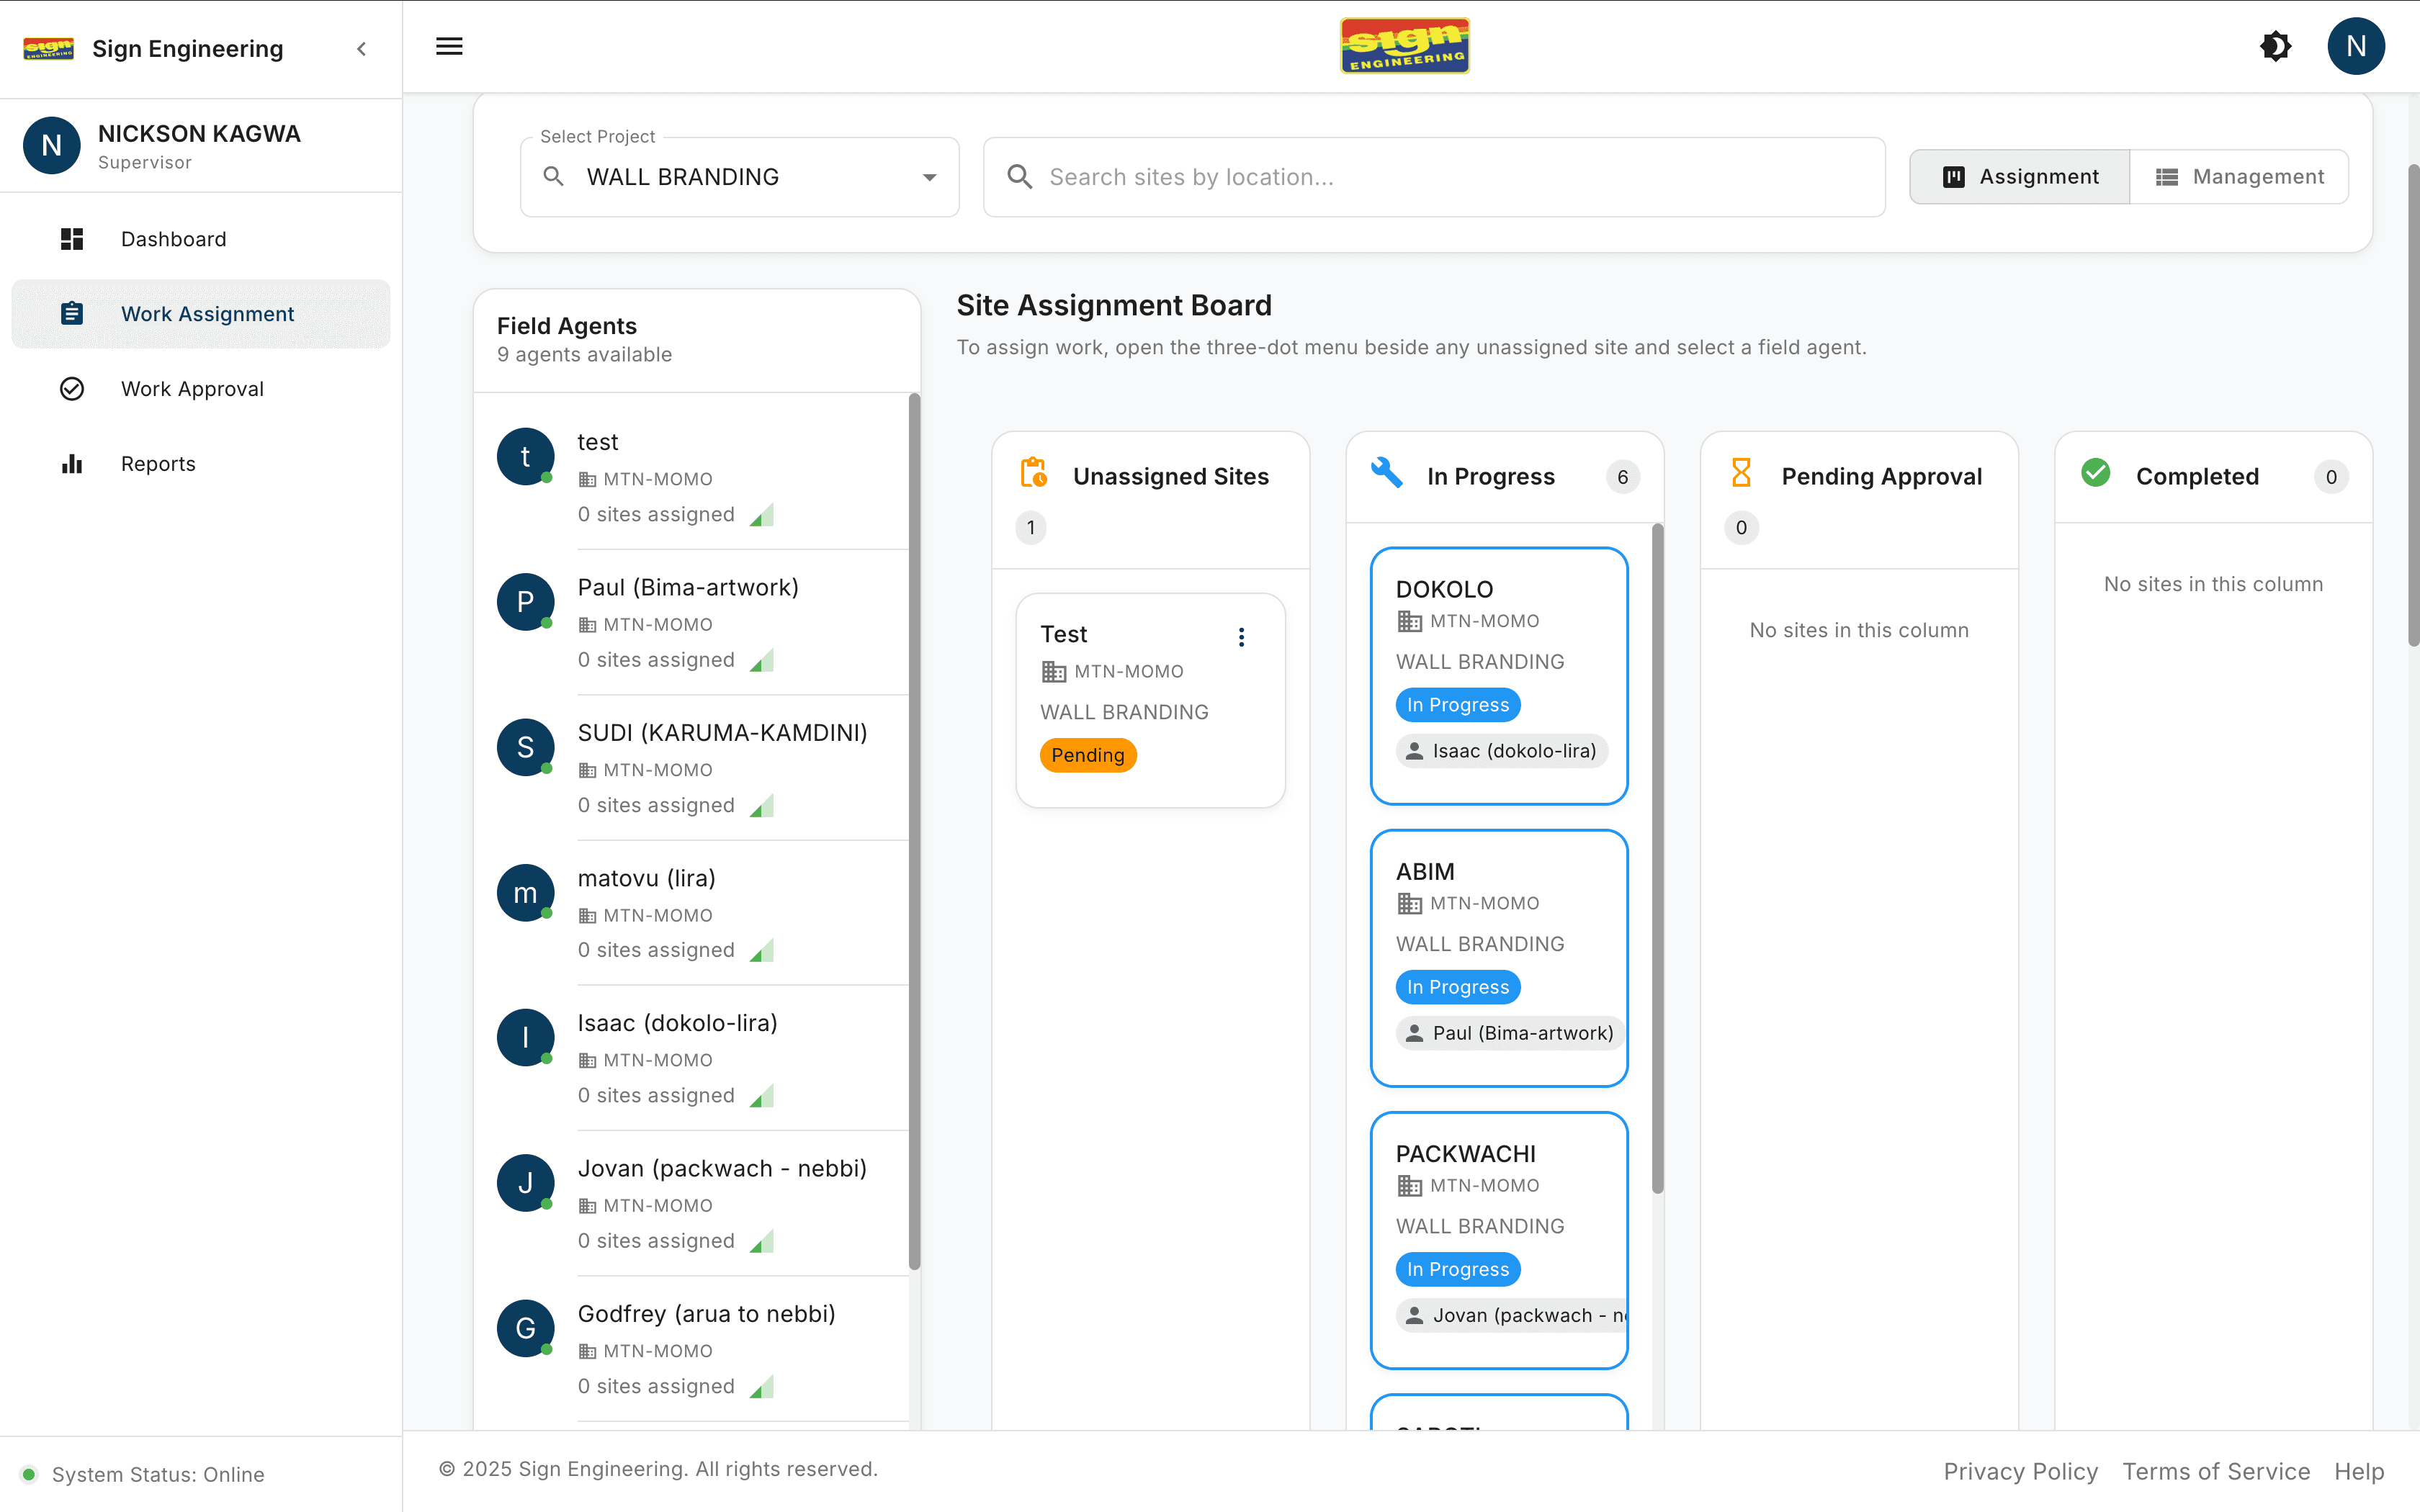Click Isaac (dokolo-lira) chip on DOKOLO card
The image size is (2420, 1512).
tap(1502, 751)
